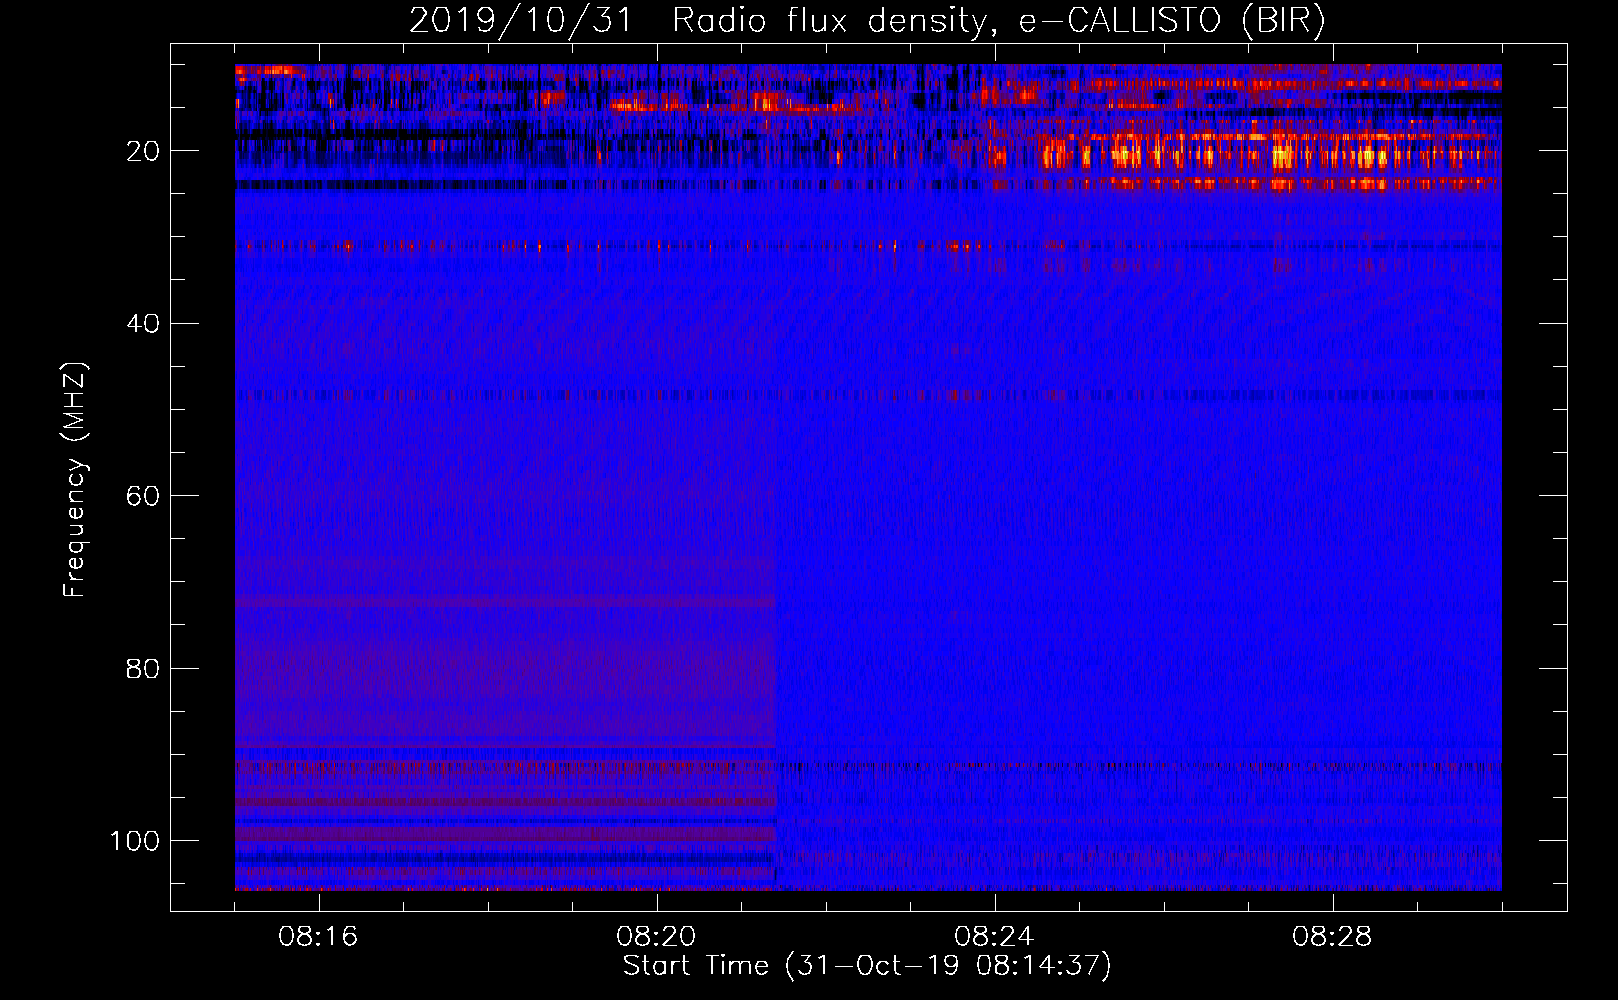Click the 'Frequency (MHZ)' axis label
Screen dimensions: 1618x1000
coord(76,480)
